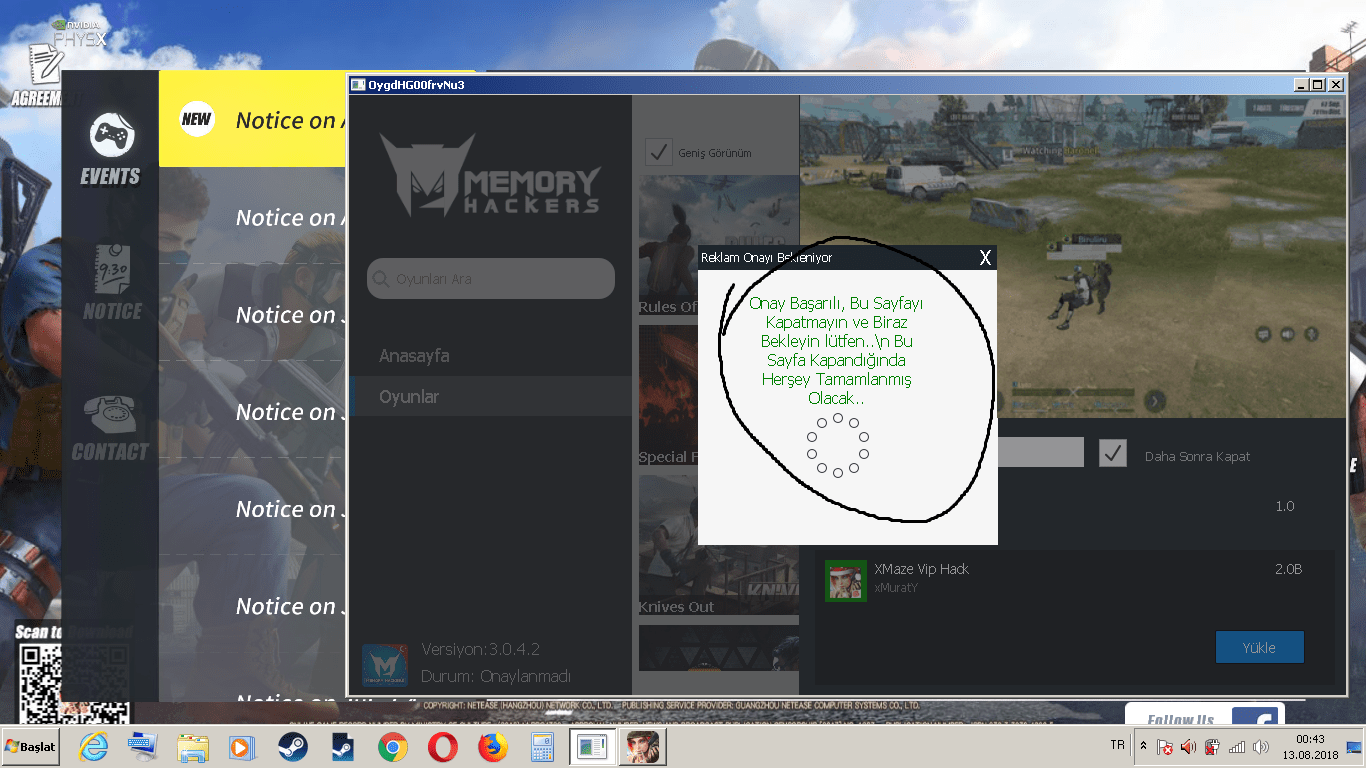Open Events in the game launcher

tap(110, 150)
